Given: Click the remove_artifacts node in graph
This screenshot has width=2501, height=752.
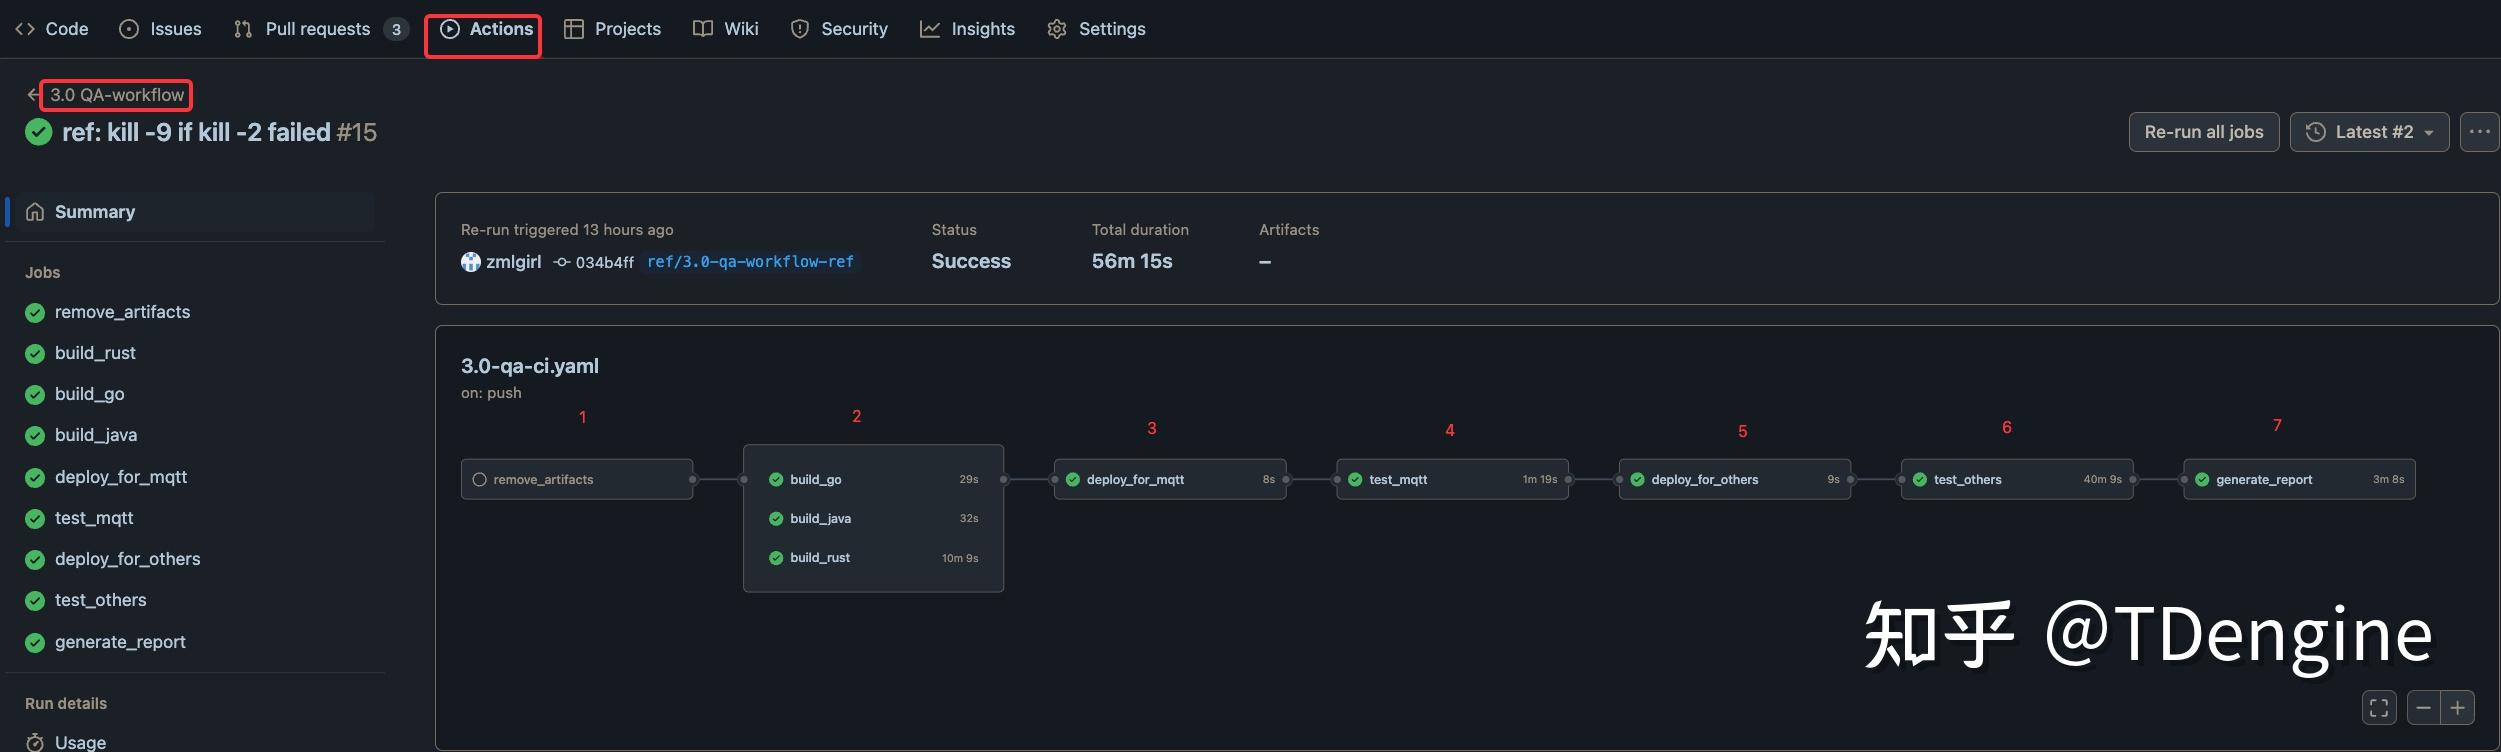Looking at the screenshot, I should pyautogui.click(x=577, y=479).
